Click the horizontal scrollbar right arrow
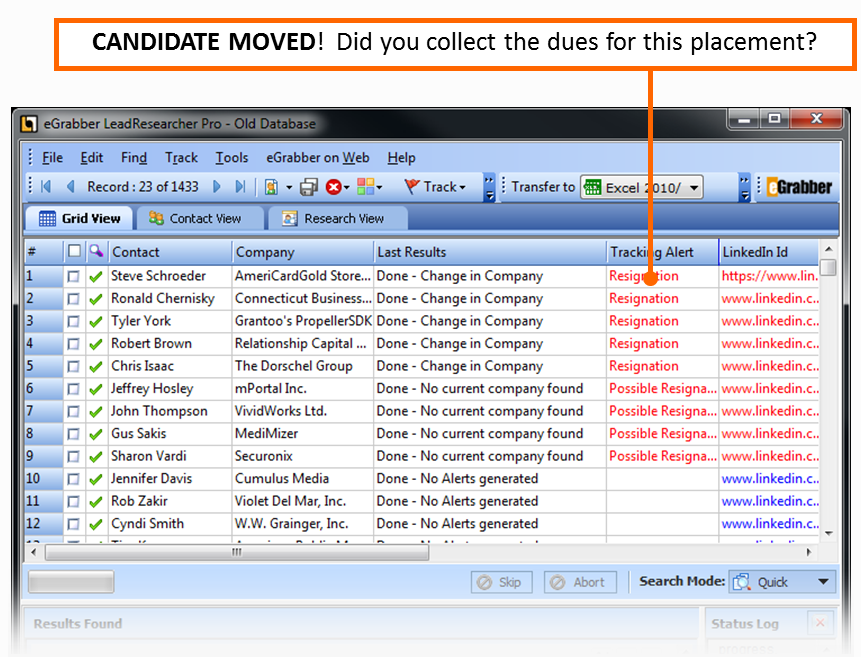The width and height of the screenshot is (861, 657). [808, 552]
